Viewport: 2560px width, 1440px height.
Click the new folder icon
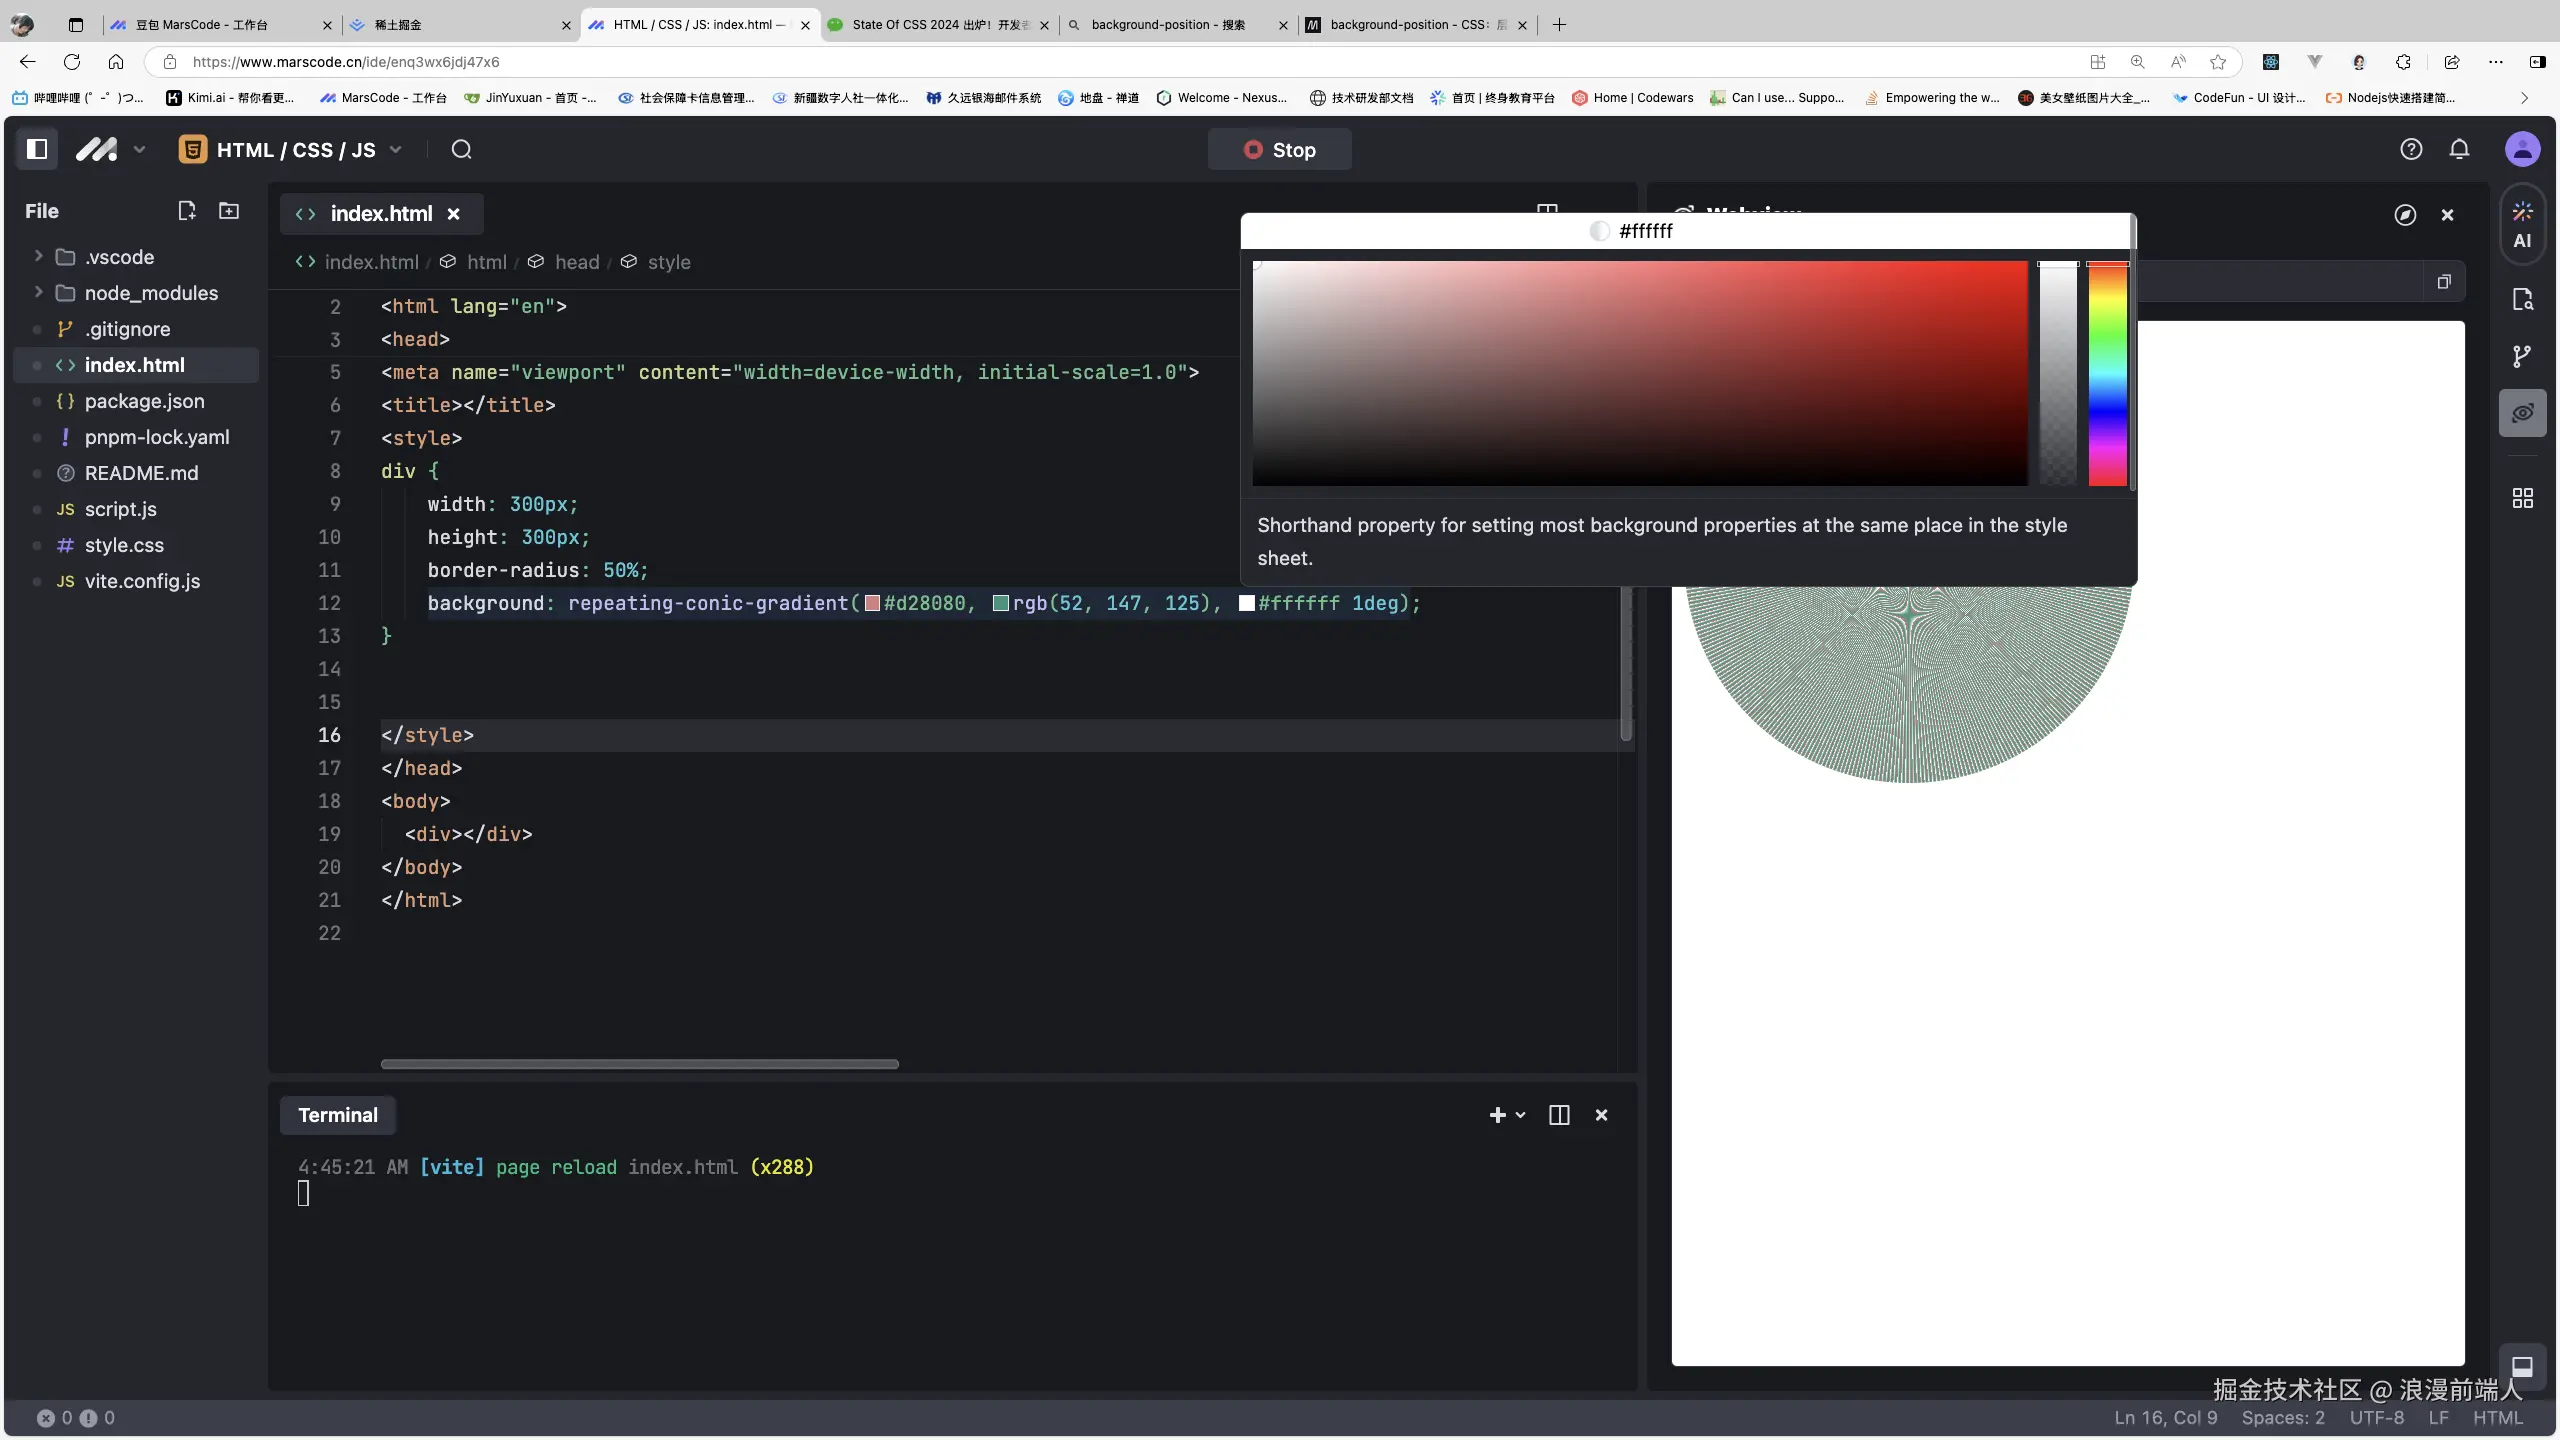[229, 211]
